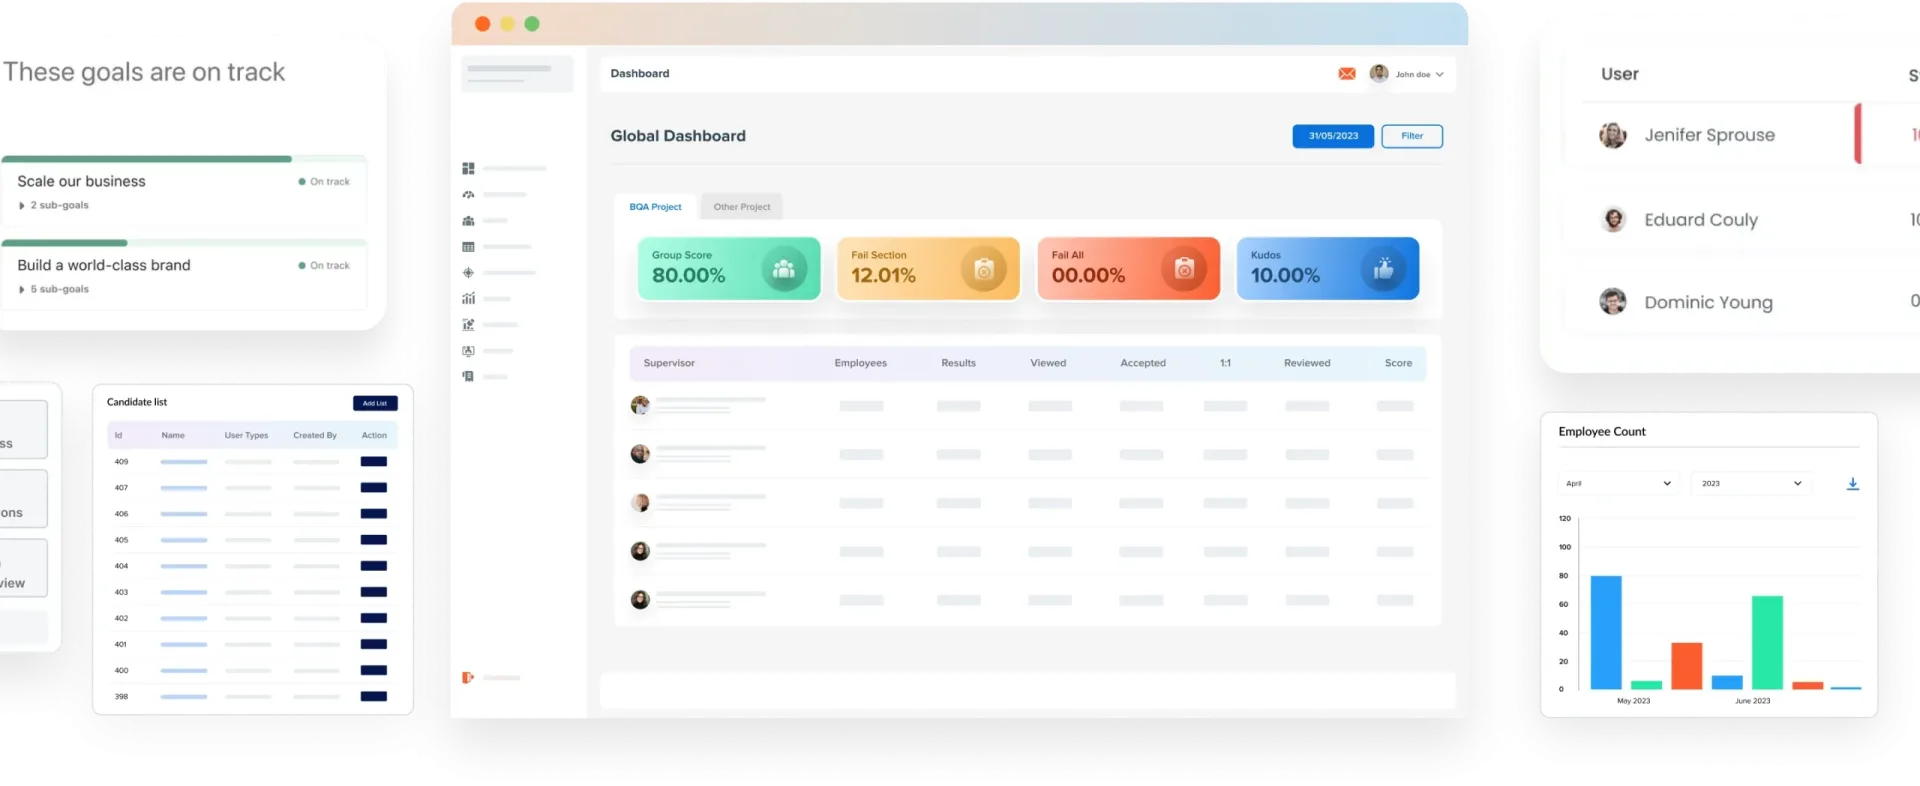Click the action button for candidate 398
Image resolution: width=1920 pixels, height=786 pixels.
[374, 696]
